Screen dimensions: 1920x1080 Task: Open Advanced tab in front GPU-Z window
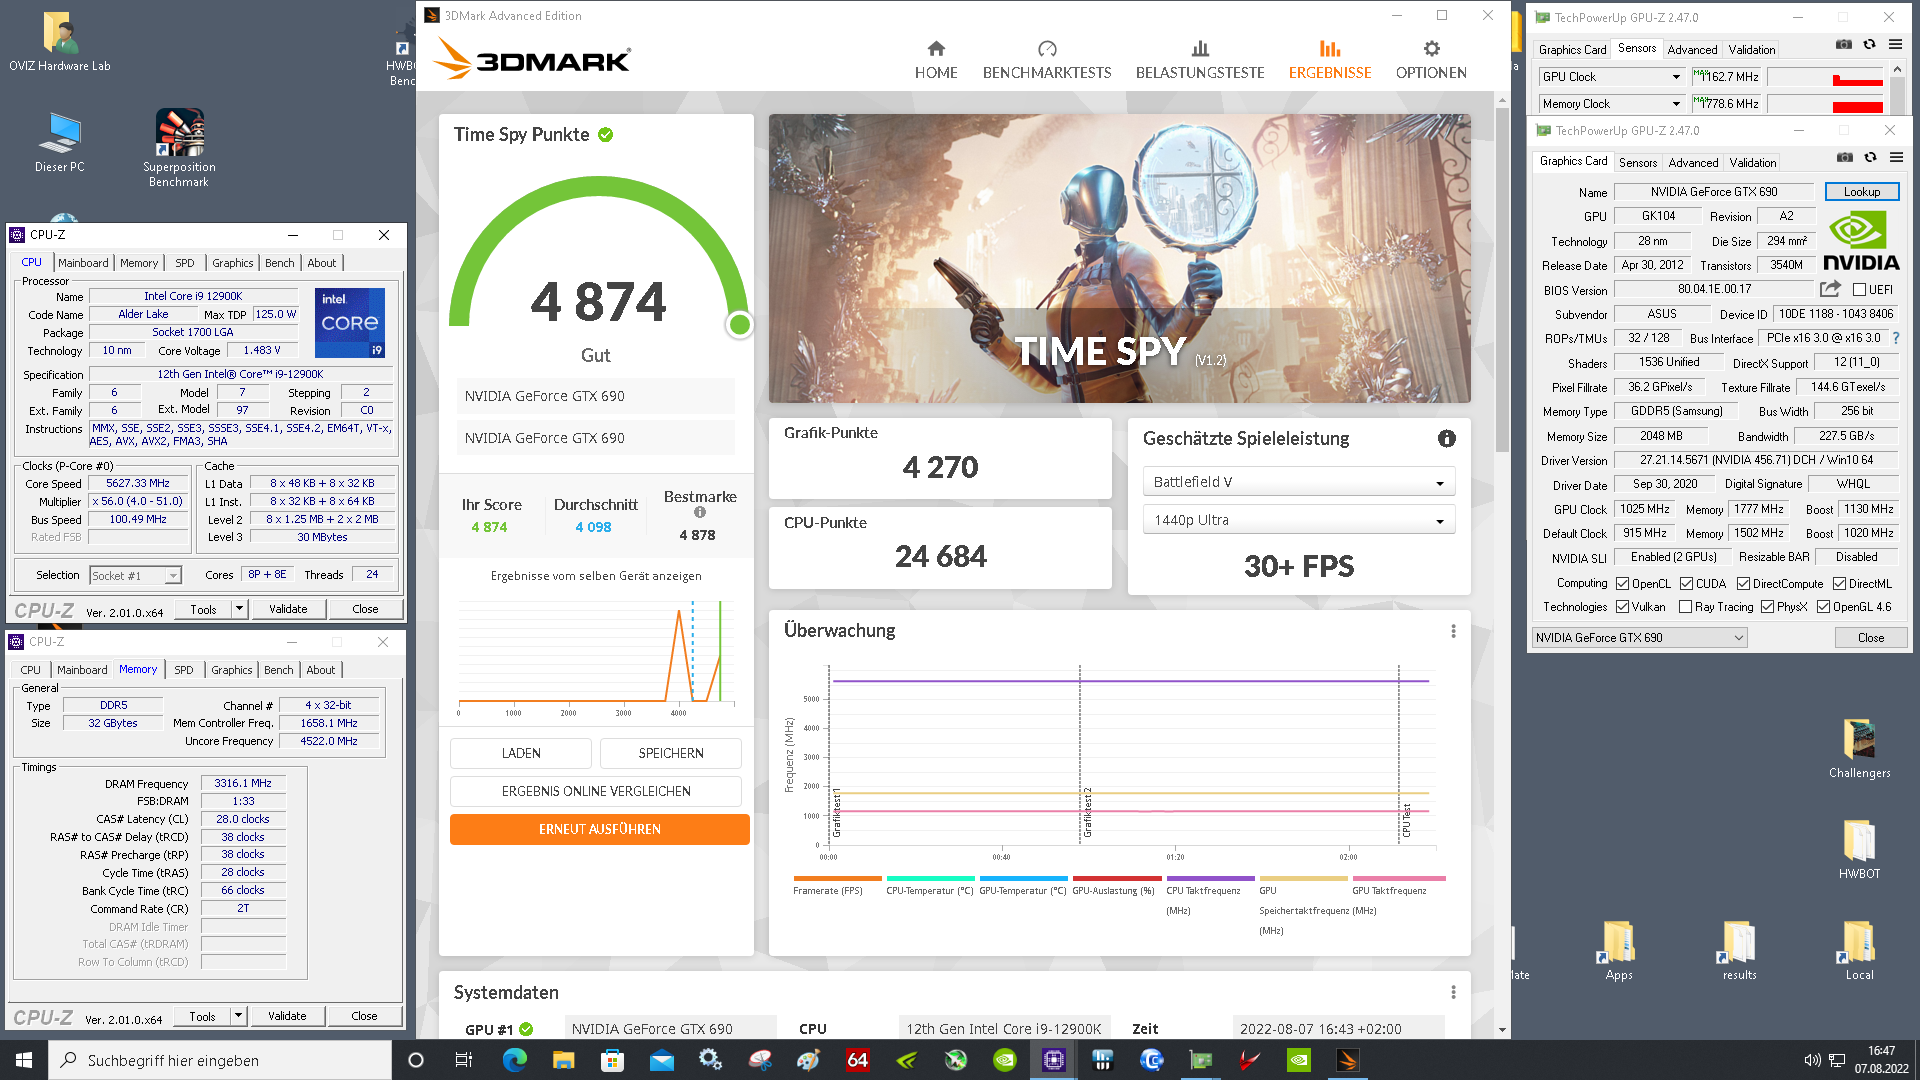click(1693, 163)
